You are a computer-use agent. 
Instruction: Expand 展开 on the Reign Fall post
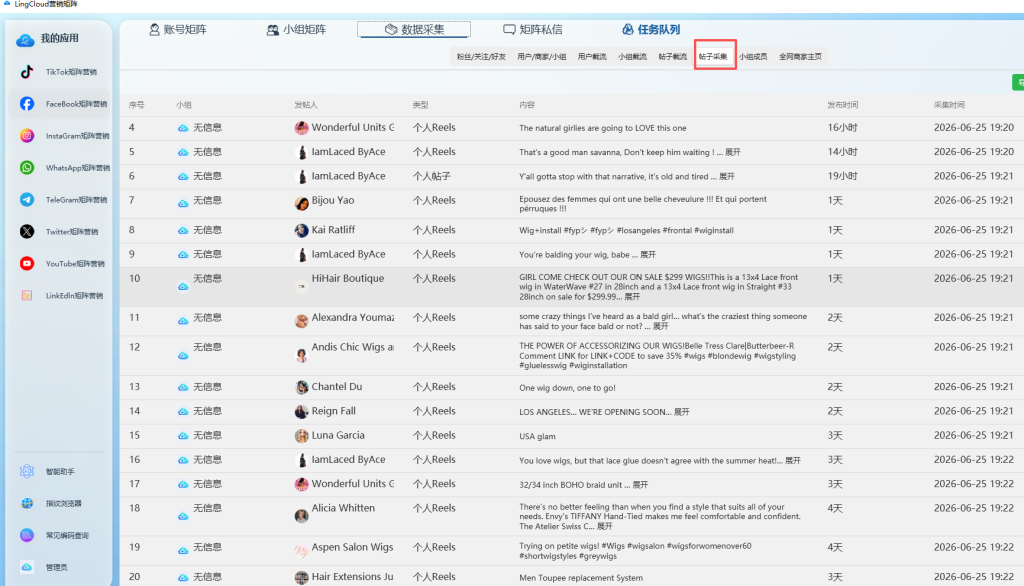[682, 412]
